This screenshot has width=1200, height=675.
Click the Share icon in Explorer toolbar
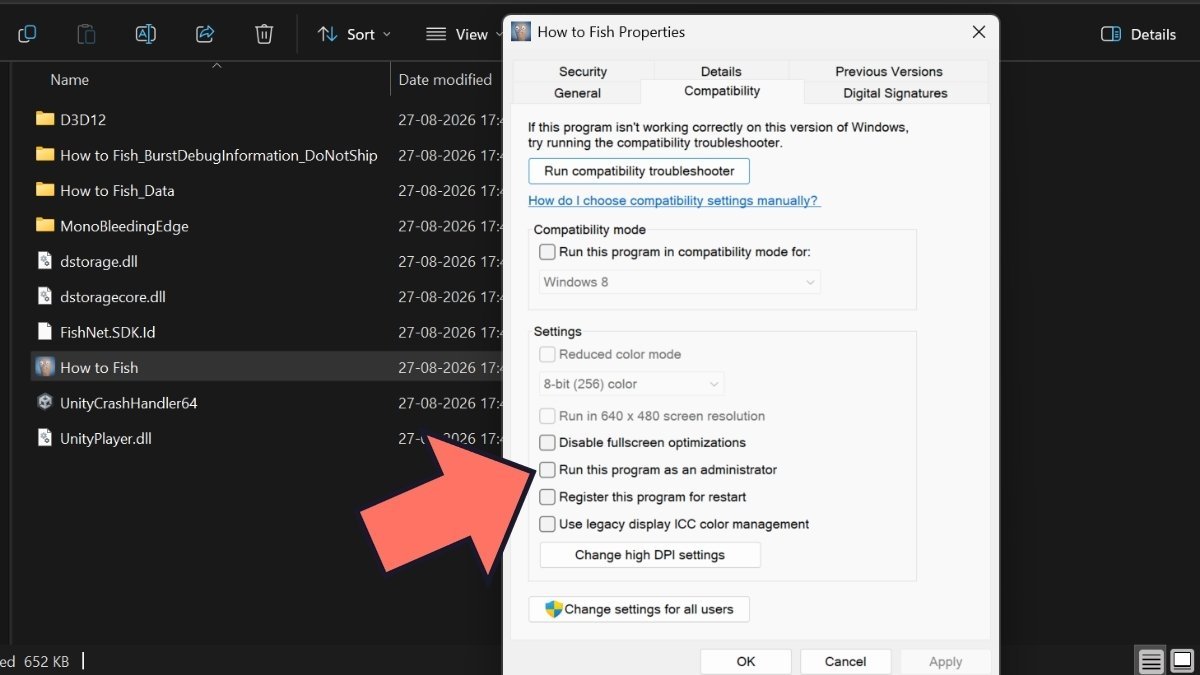coord(205,34)
